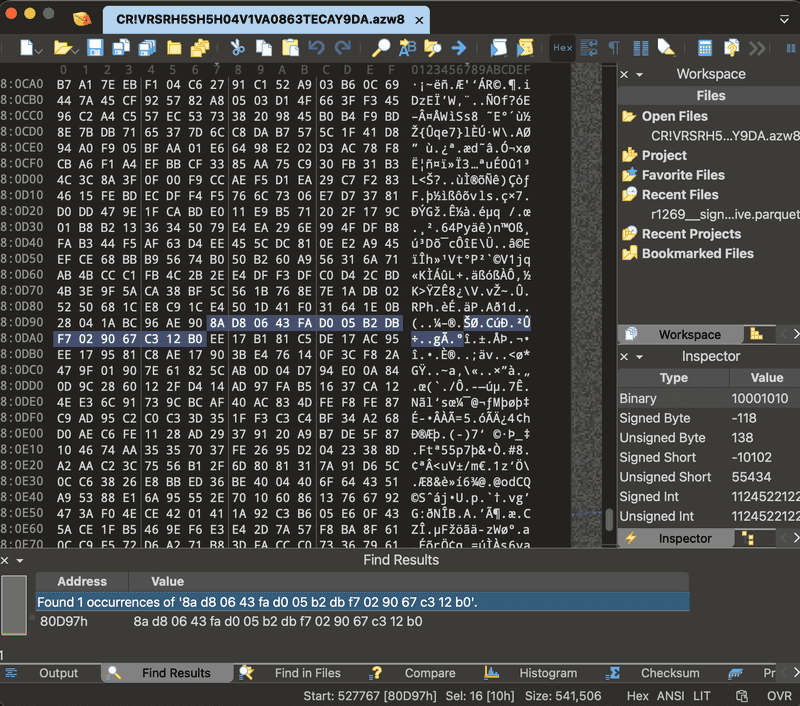The width and height of the screenshot is (800, 706).
Task: Open the Replace (A to B) tool
Action: pyautogui.click(x=407, y=48)
